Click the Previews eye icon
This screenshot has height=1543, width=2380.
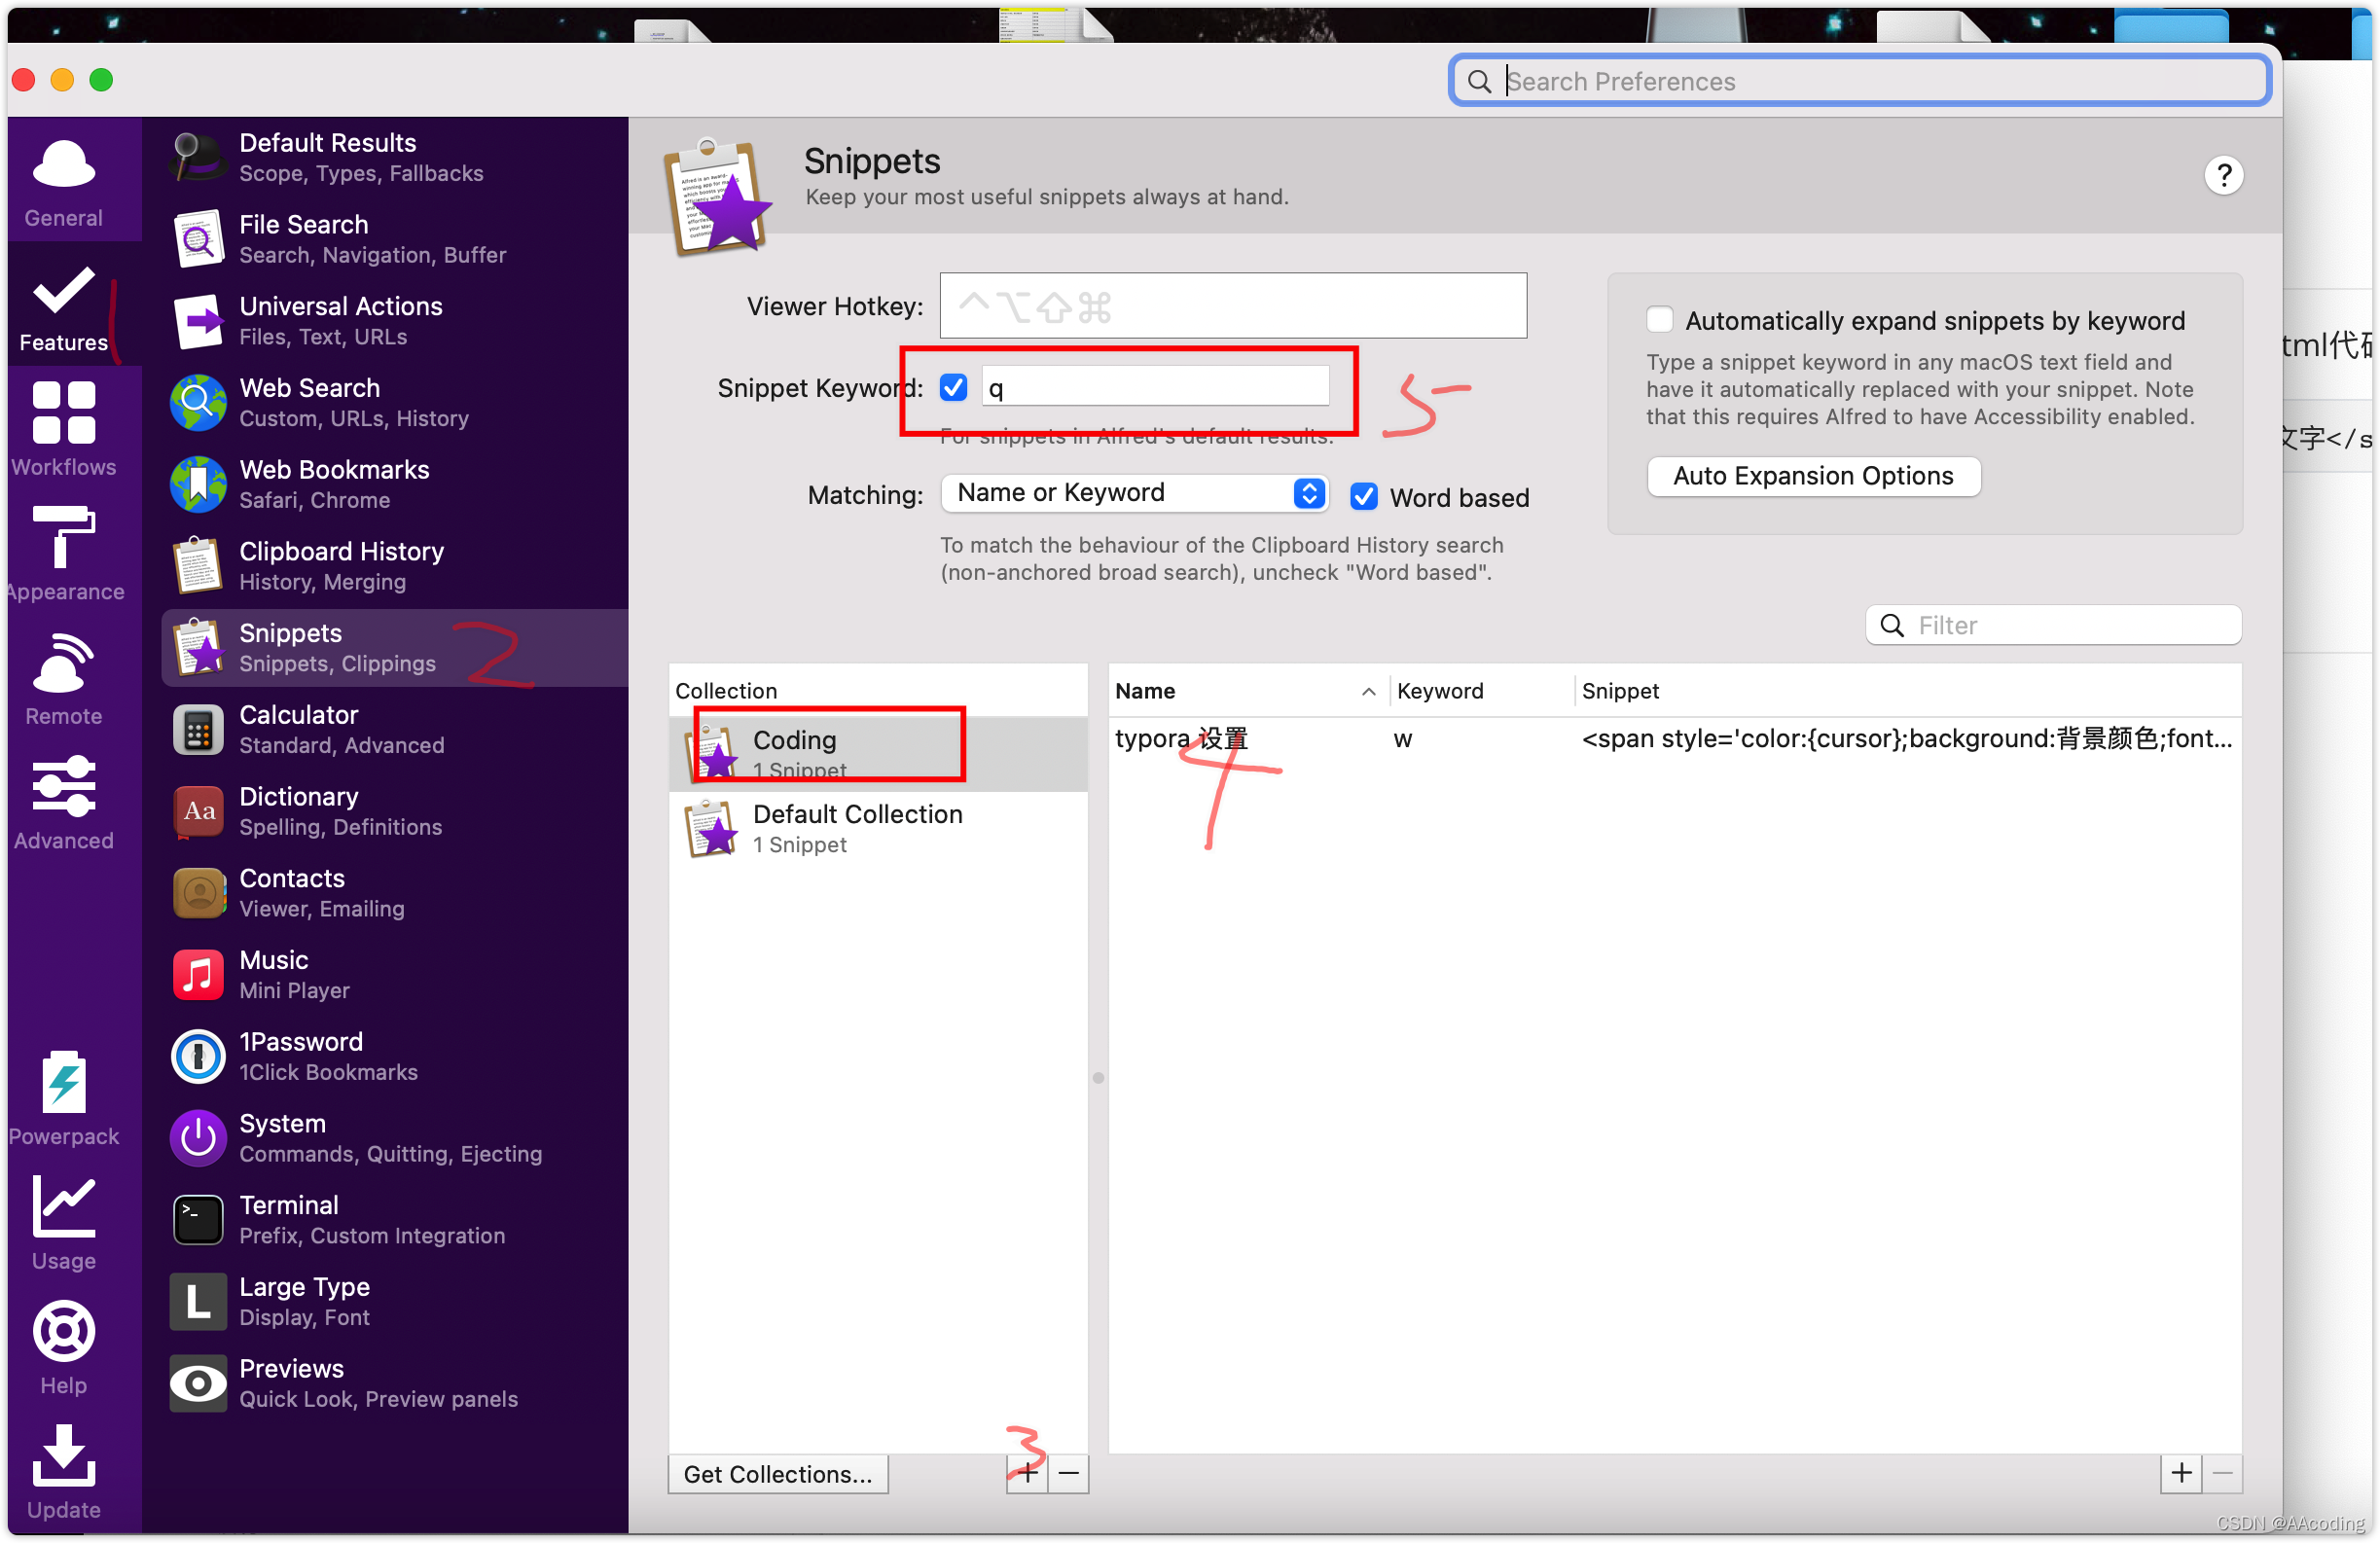tap(198, 1384)
